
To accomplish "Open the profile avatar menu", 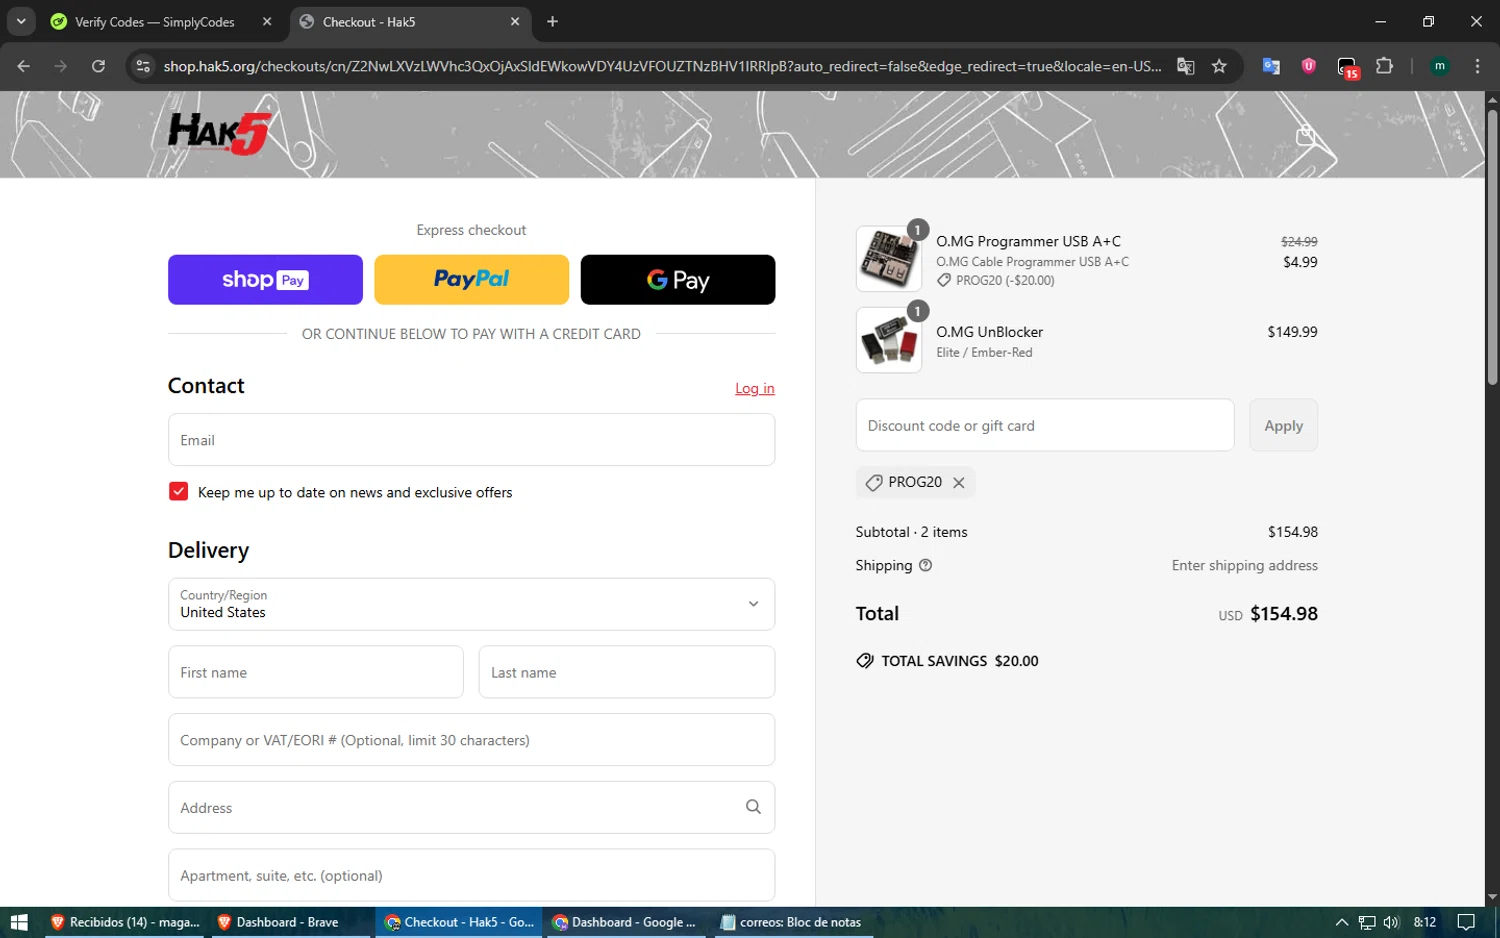I will click(1440, 66).
